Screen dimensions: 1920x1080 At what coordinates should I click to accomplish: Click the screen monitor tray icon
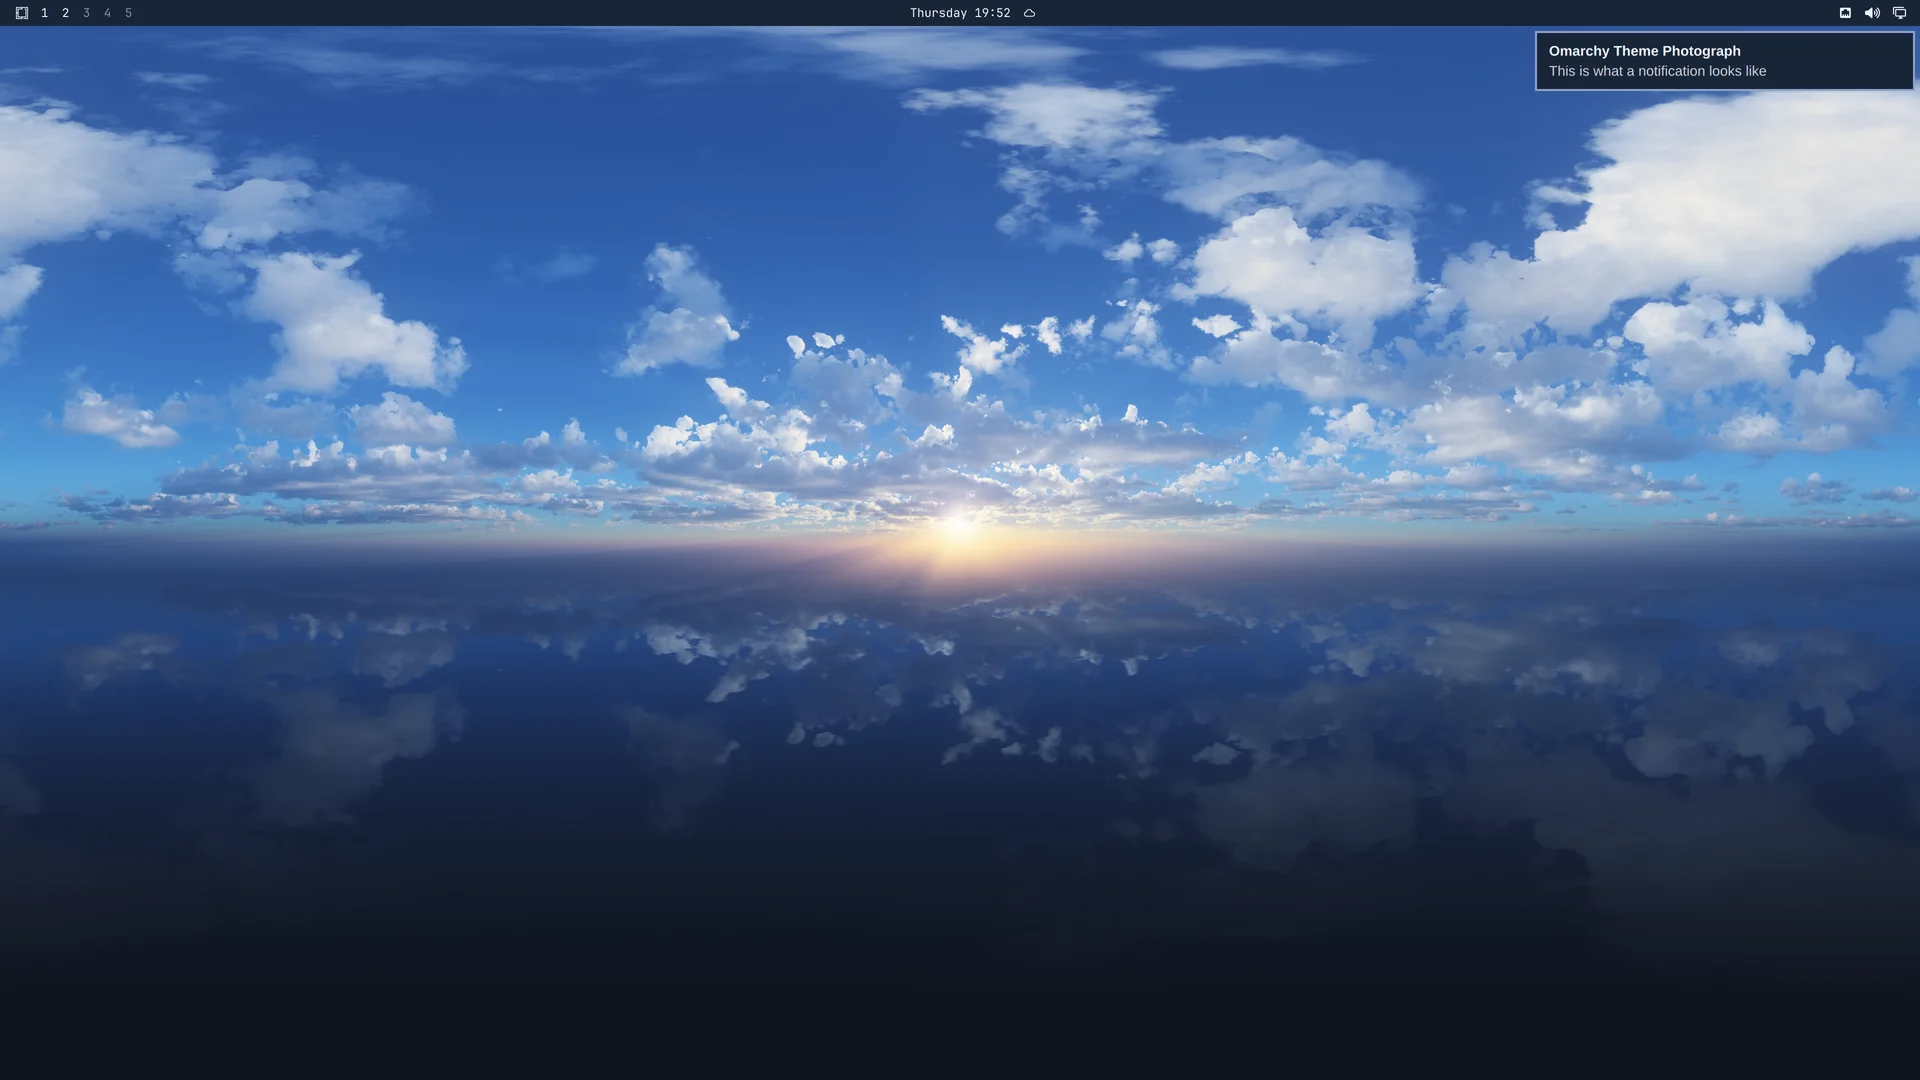point(1899,13)
